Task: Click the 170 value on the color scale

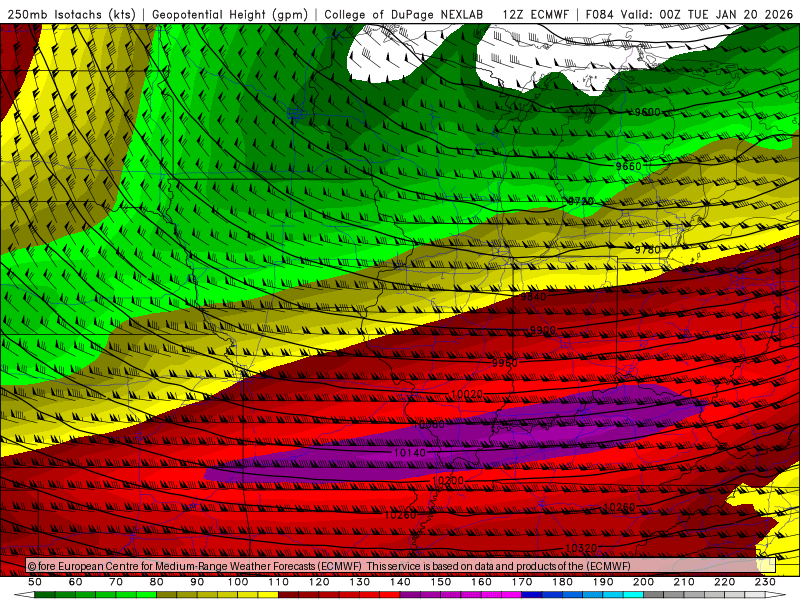Action: tap(521, 582)
